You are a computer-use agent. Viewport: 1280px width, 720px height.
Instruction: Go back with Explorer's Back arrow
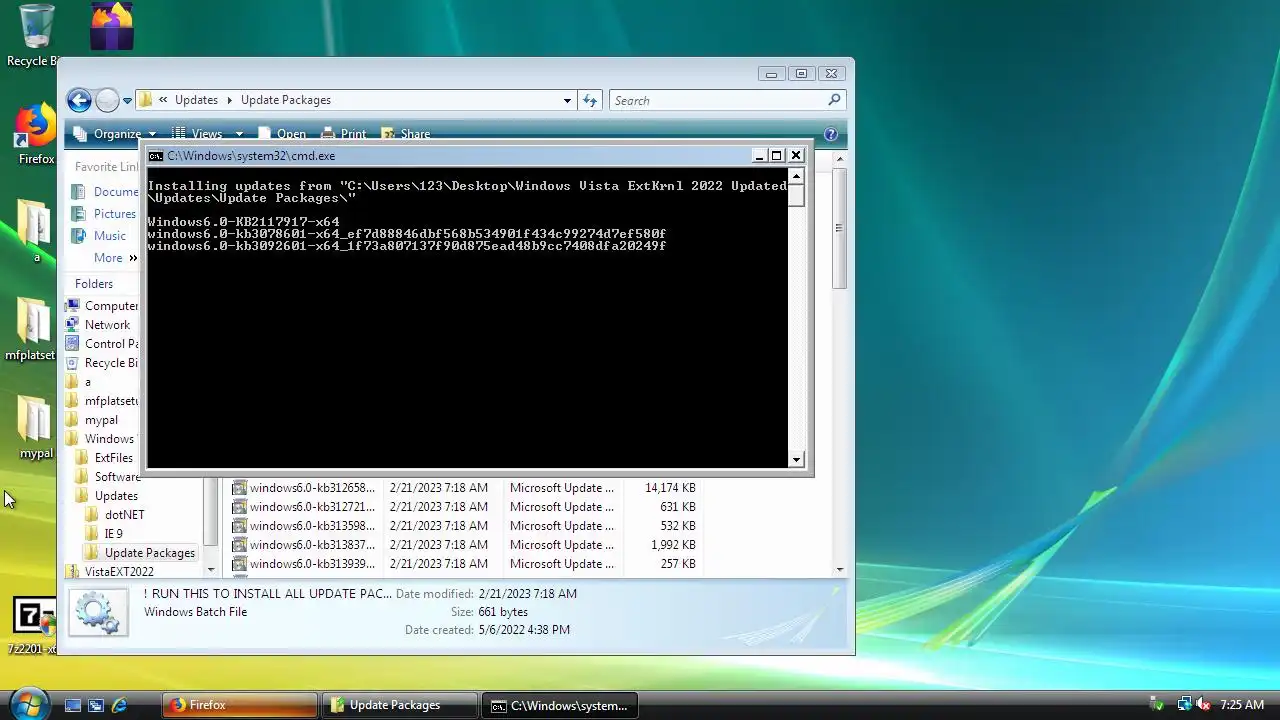click(x=79, y=100)
